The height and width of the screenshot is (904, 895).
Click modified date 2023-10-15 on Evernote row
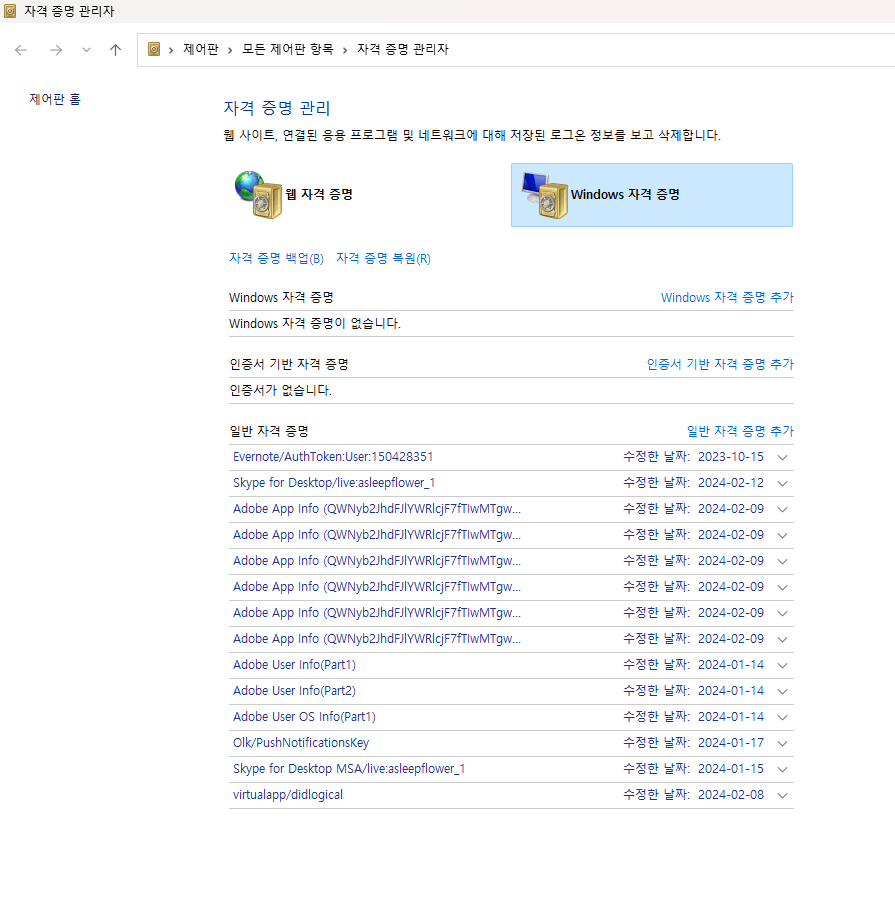click(731, 457)
